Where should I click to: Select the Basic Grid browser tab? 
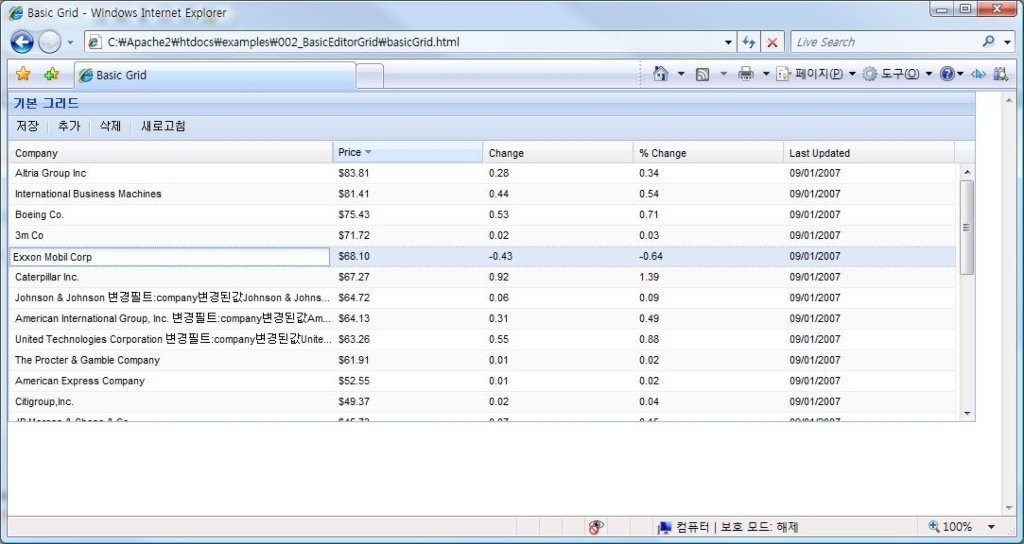coord(215,75)
